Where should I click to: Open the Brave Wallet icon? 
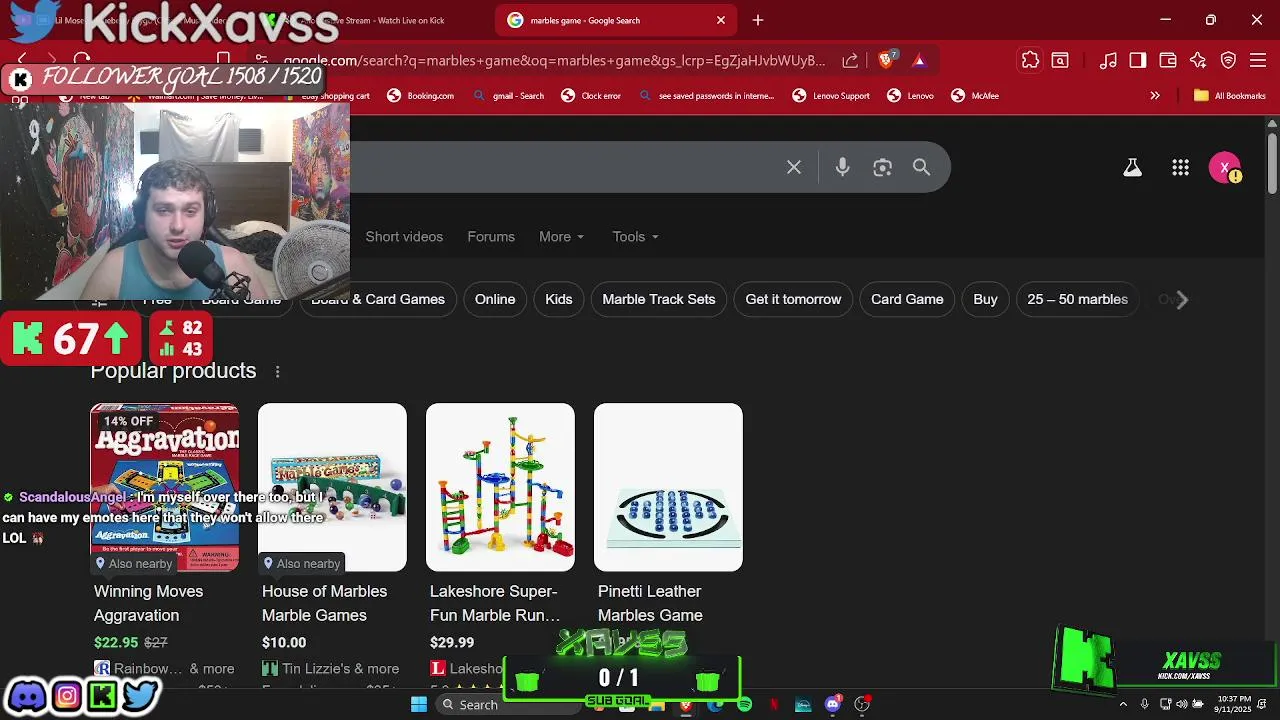click(x=1168, y=60)
